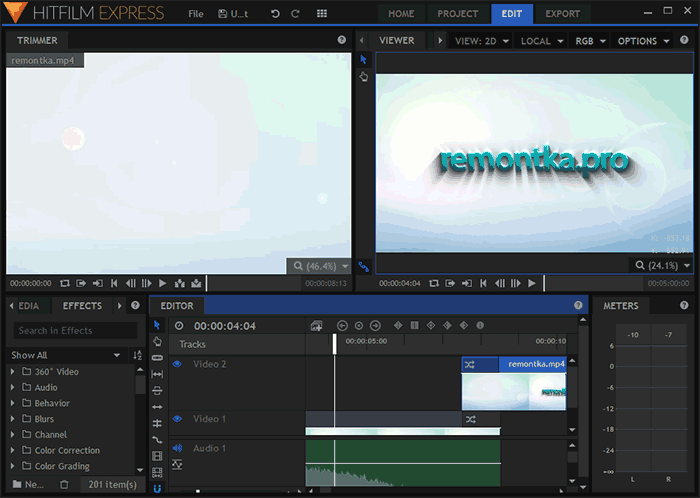Hide the Video 2 track
Screen dimensions: 700x498
tap(177, 364)
